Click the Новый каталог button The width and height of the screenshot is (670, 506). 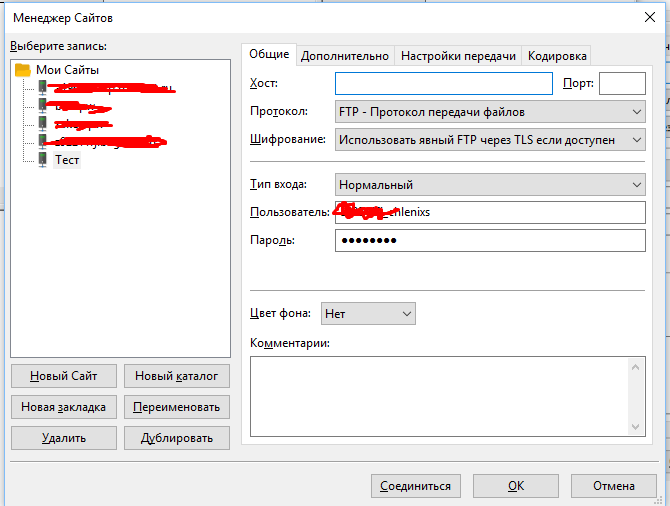tap(176, 376)
